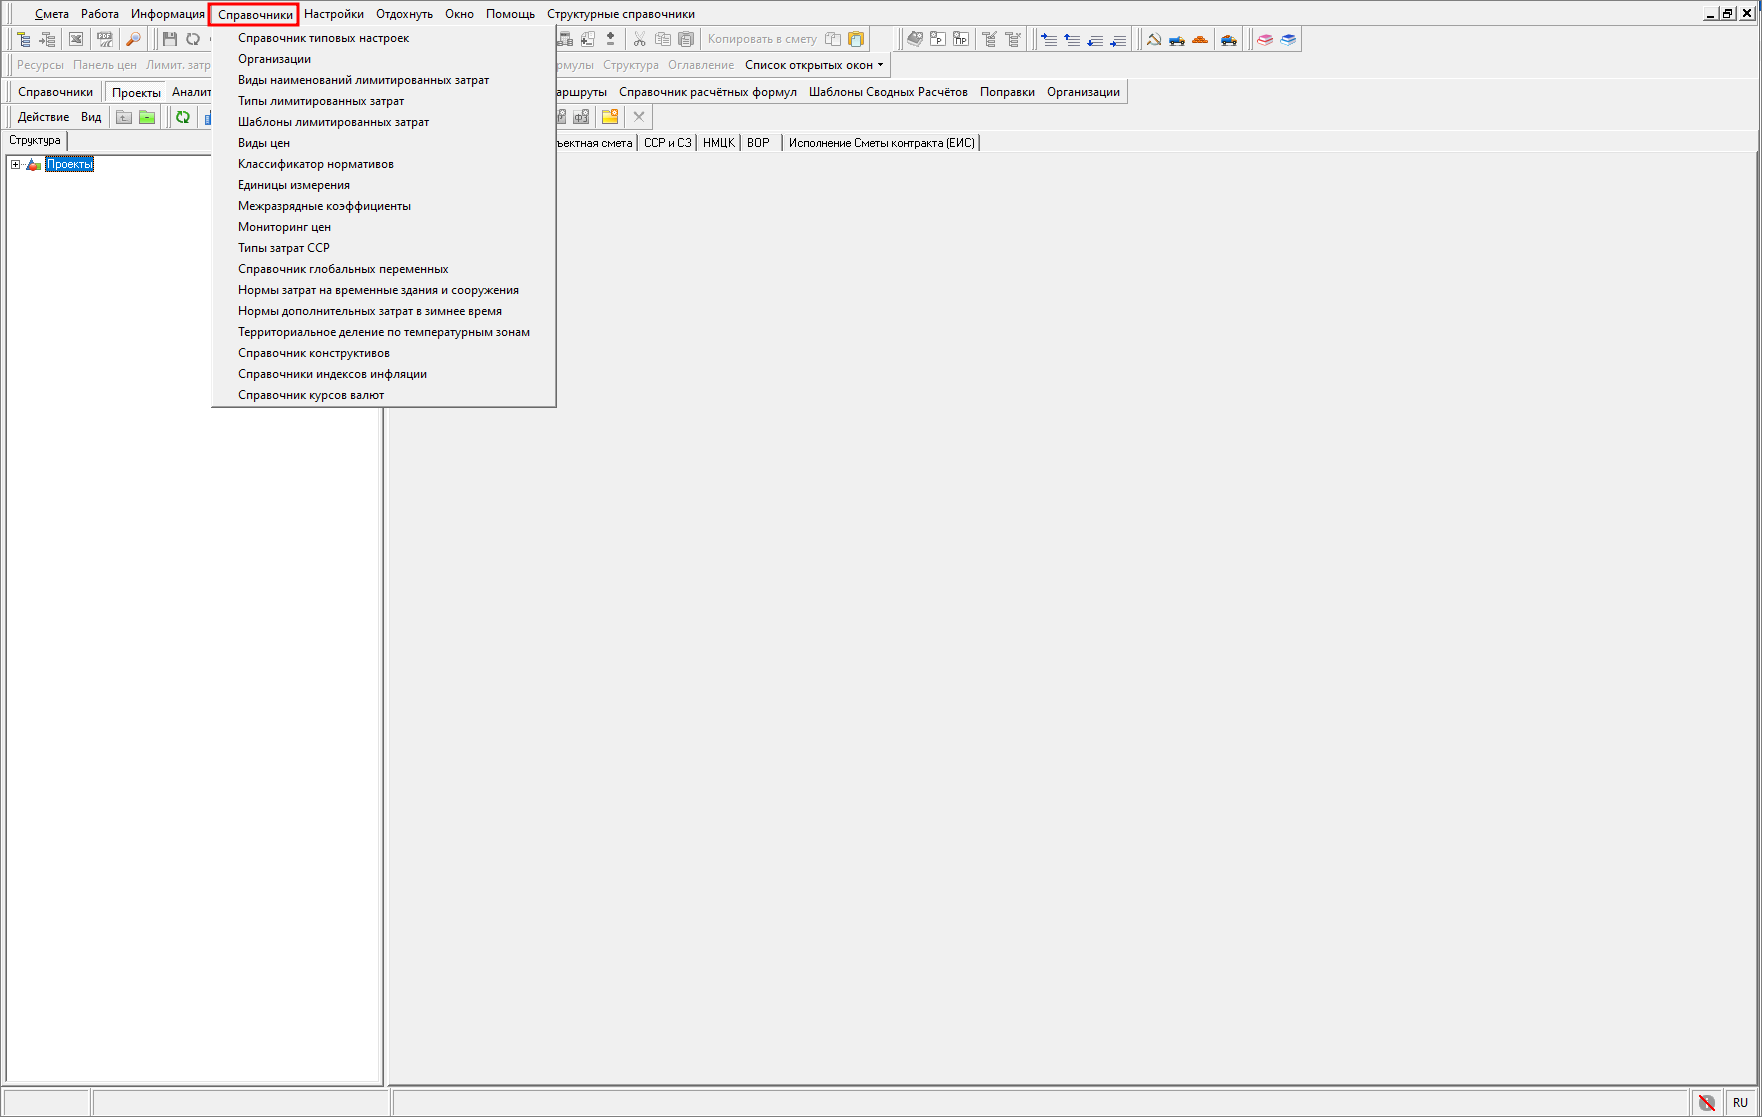
Task: Click the scissors cut icon
Action: tap(639, 39)
